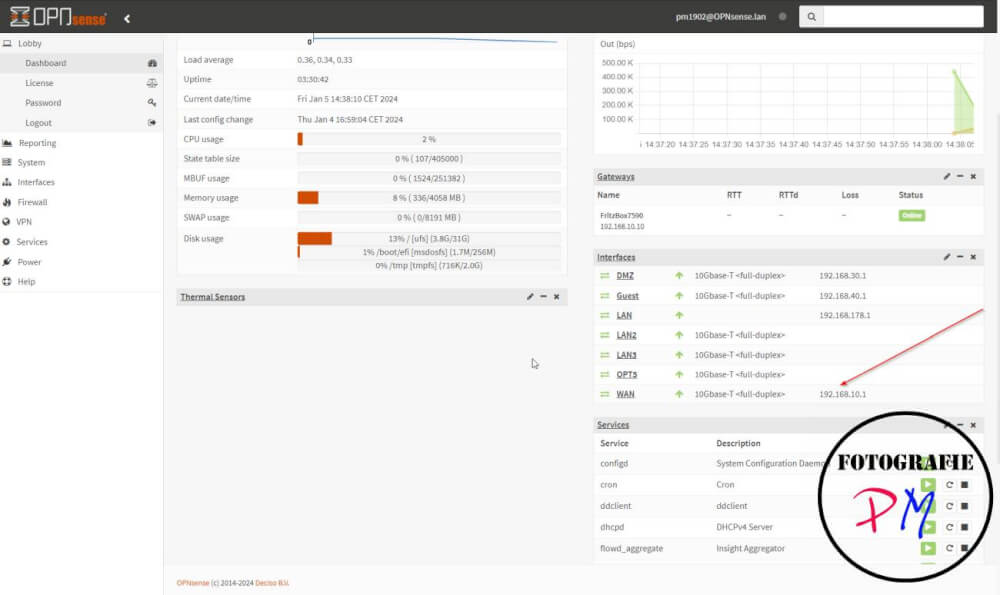Click the green up arrow for DMZ
Viewport: 1000px width, 595px height.
tap(679, 275)
